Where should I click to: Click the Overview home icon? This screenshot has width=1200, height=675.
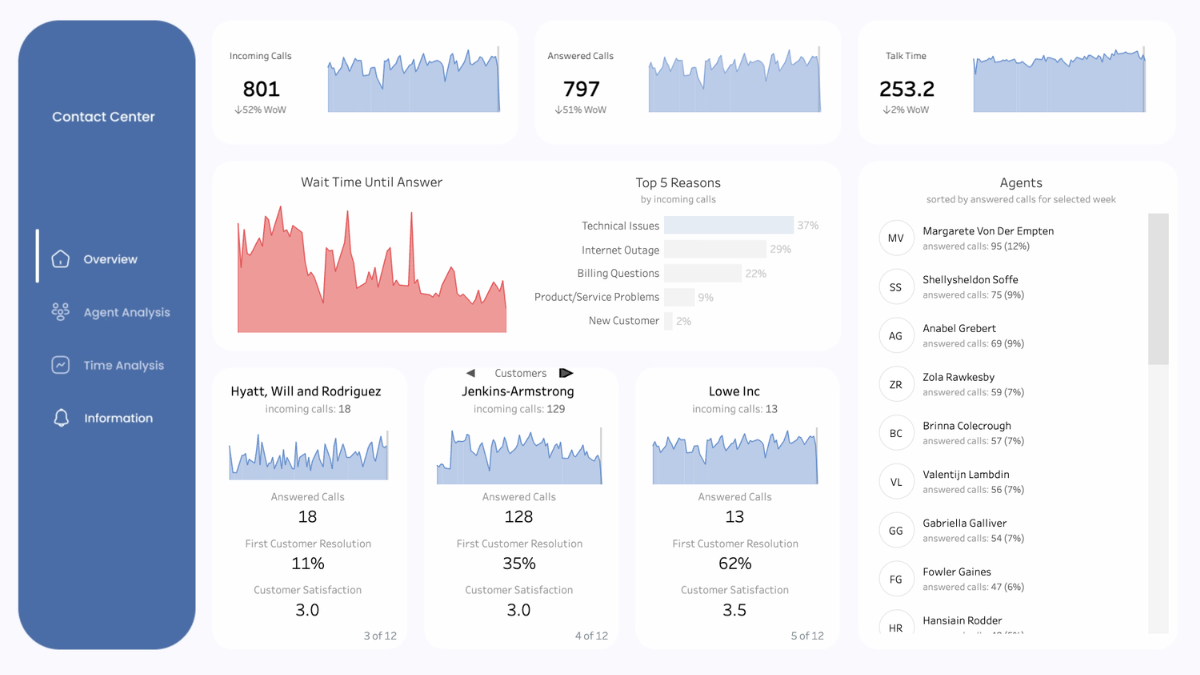point(60,259)
